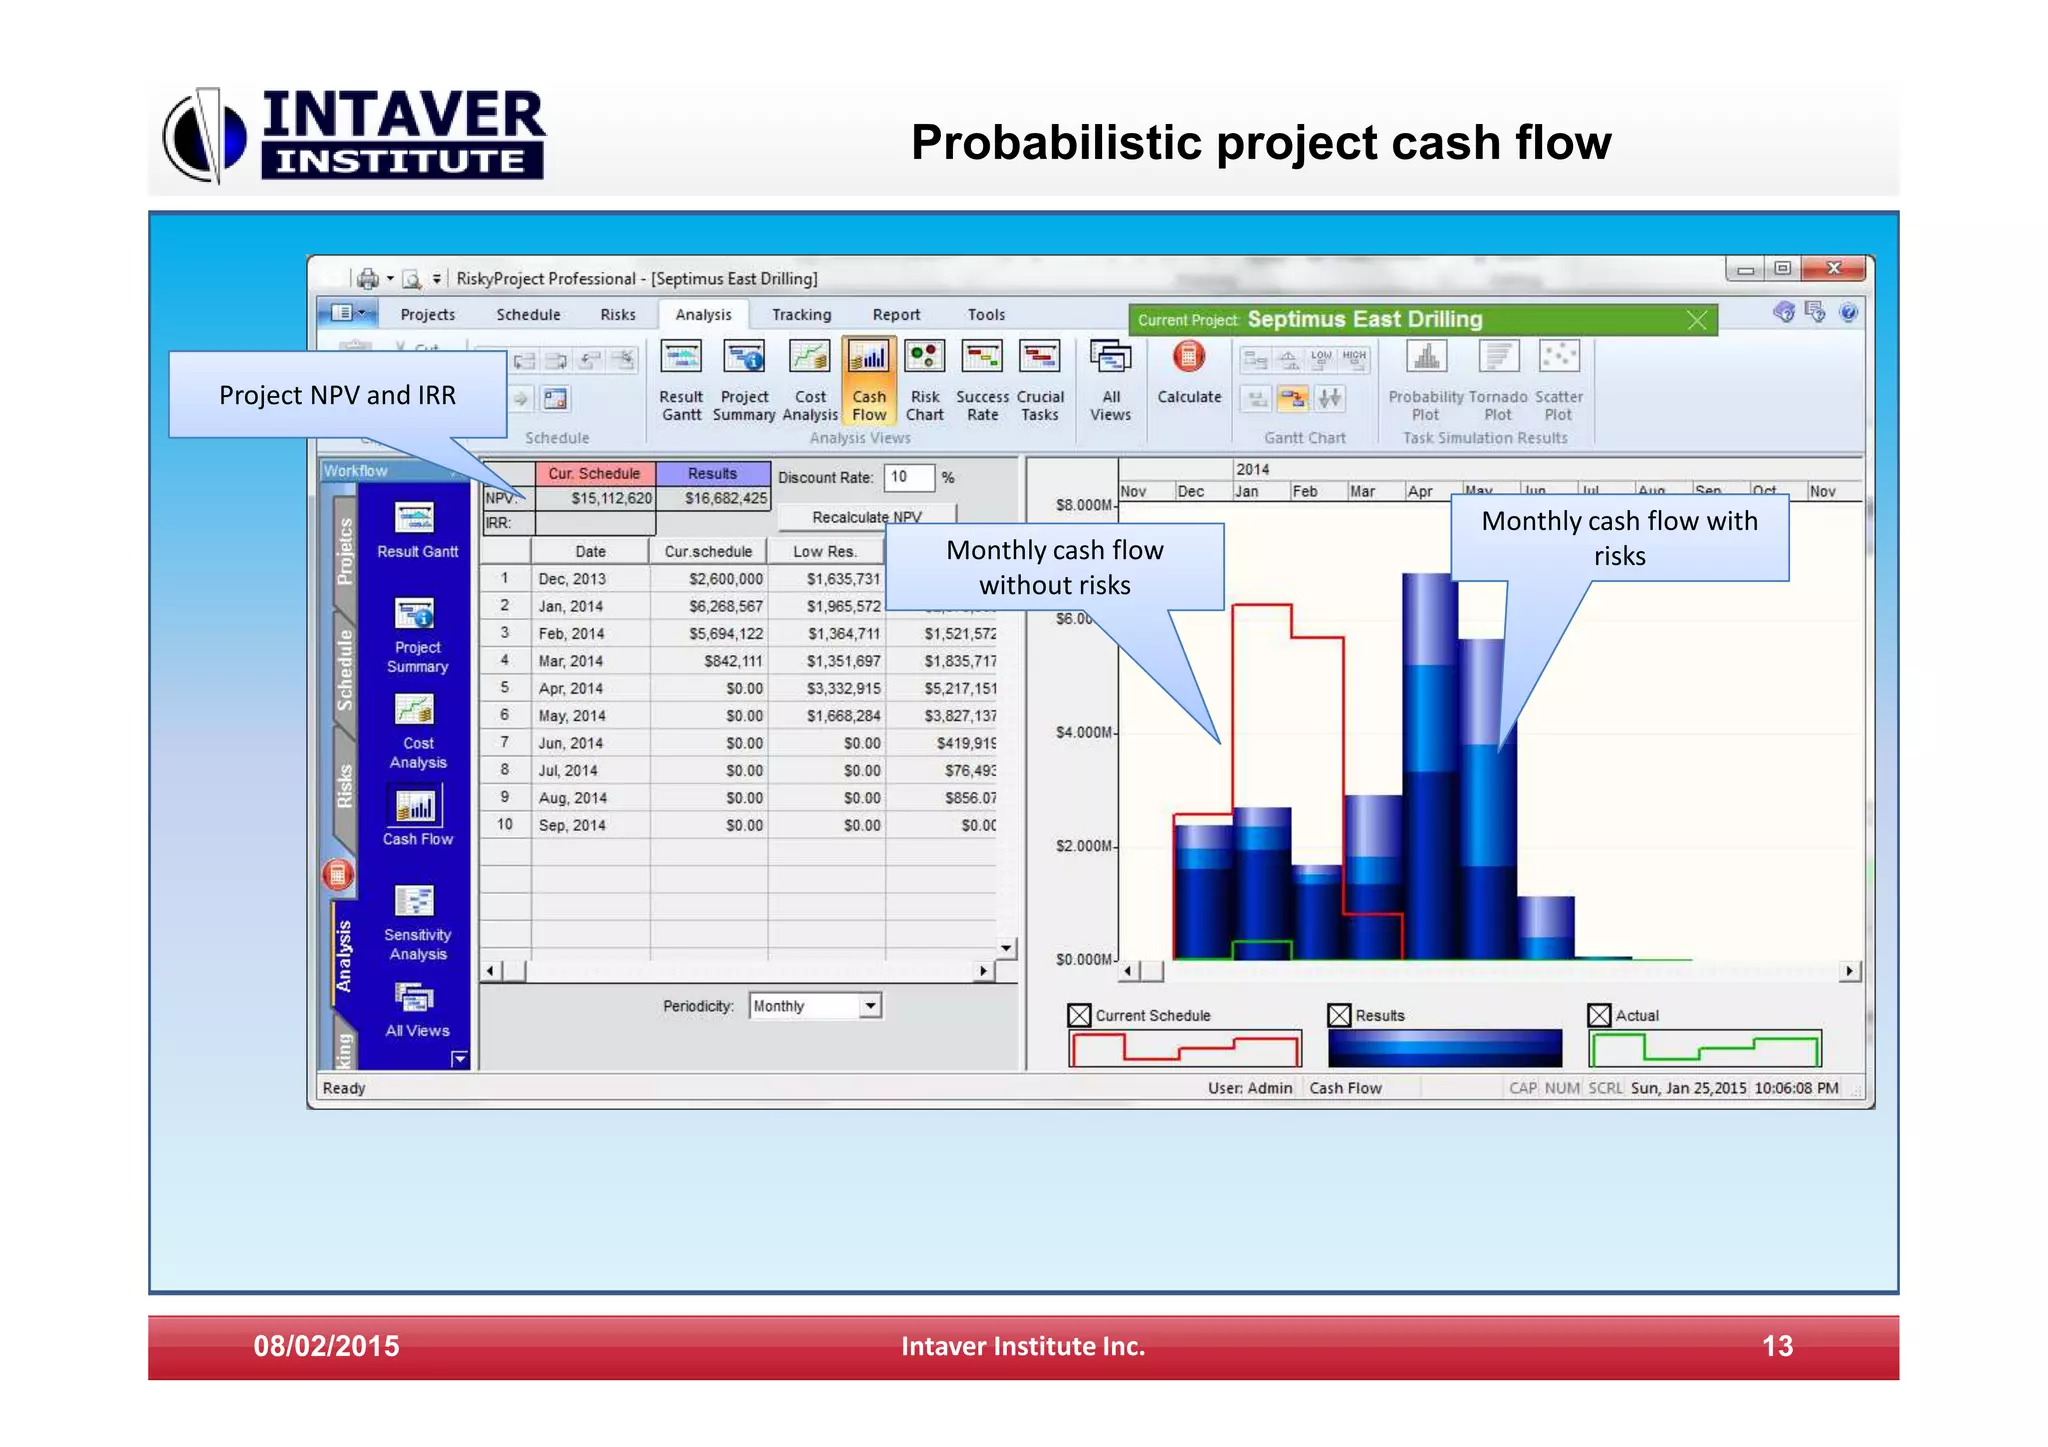2048x1447 pixels.
Task: Open the application menu button dropdown
Action: (348, 313)
